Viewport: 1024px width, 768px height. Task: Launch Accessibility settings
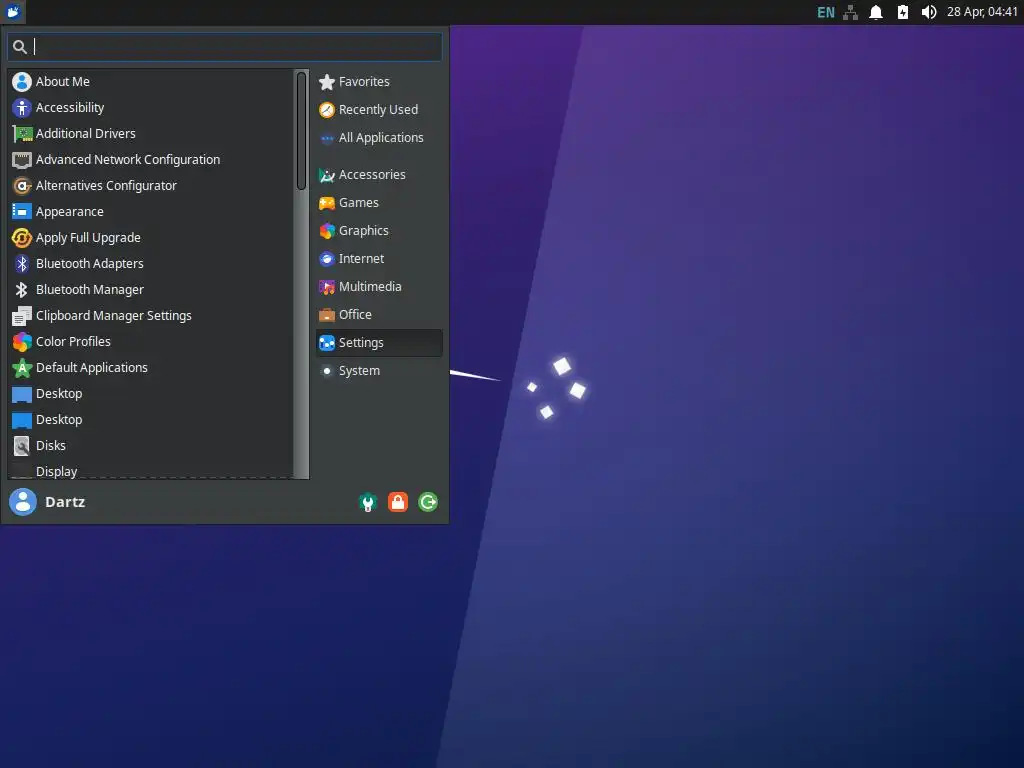151,108
